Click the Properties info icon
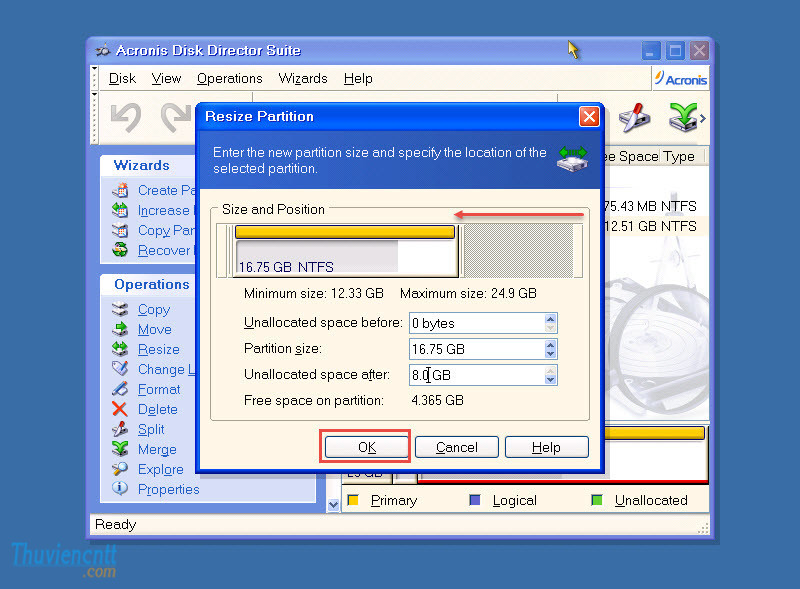Image resolution: width=800 pixels, height=589 pixels. [x=120, y=488]
